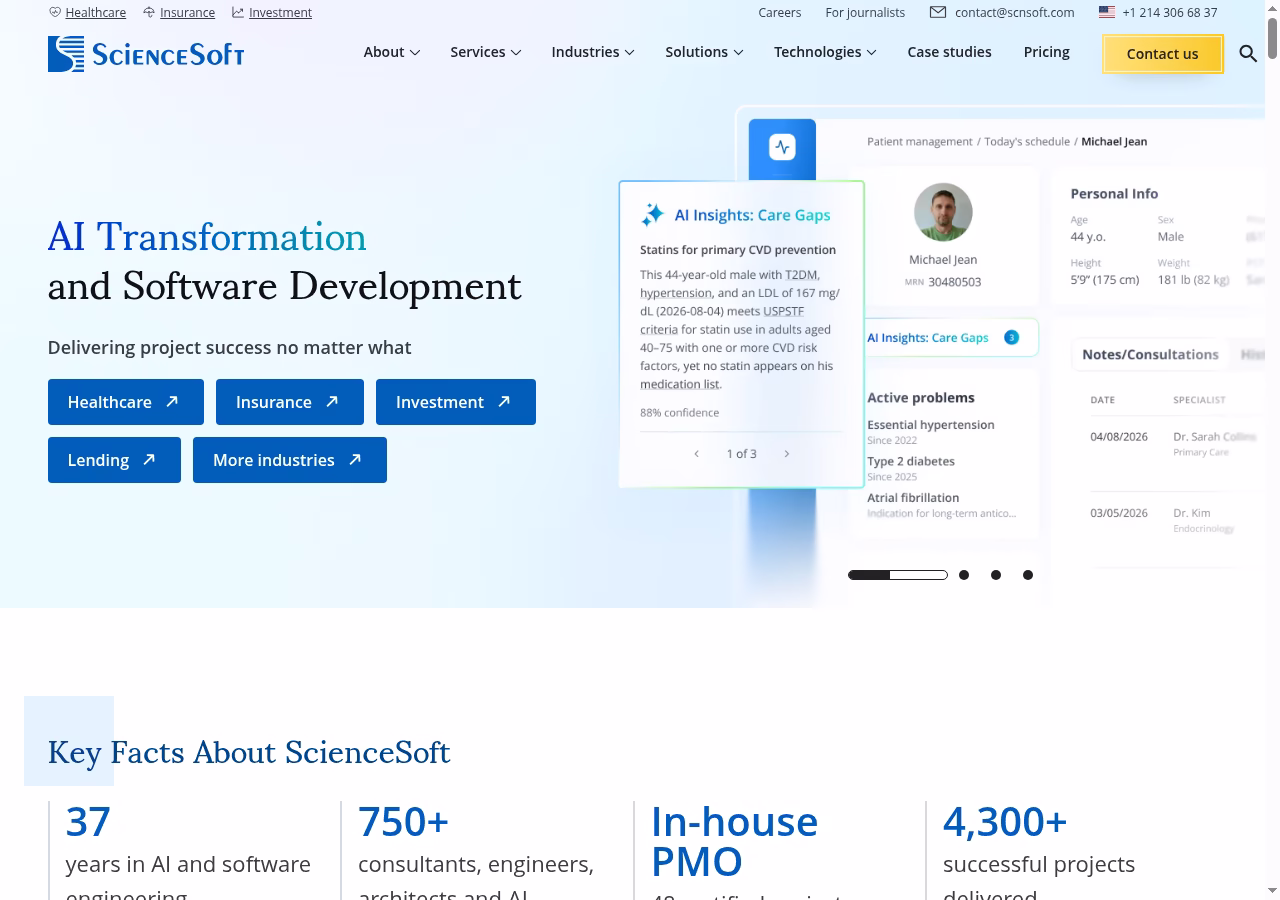Click the US flag icon
The height and width of the screenshot is (900, 1280).
pyautogui.click(x=1107, y=12)
